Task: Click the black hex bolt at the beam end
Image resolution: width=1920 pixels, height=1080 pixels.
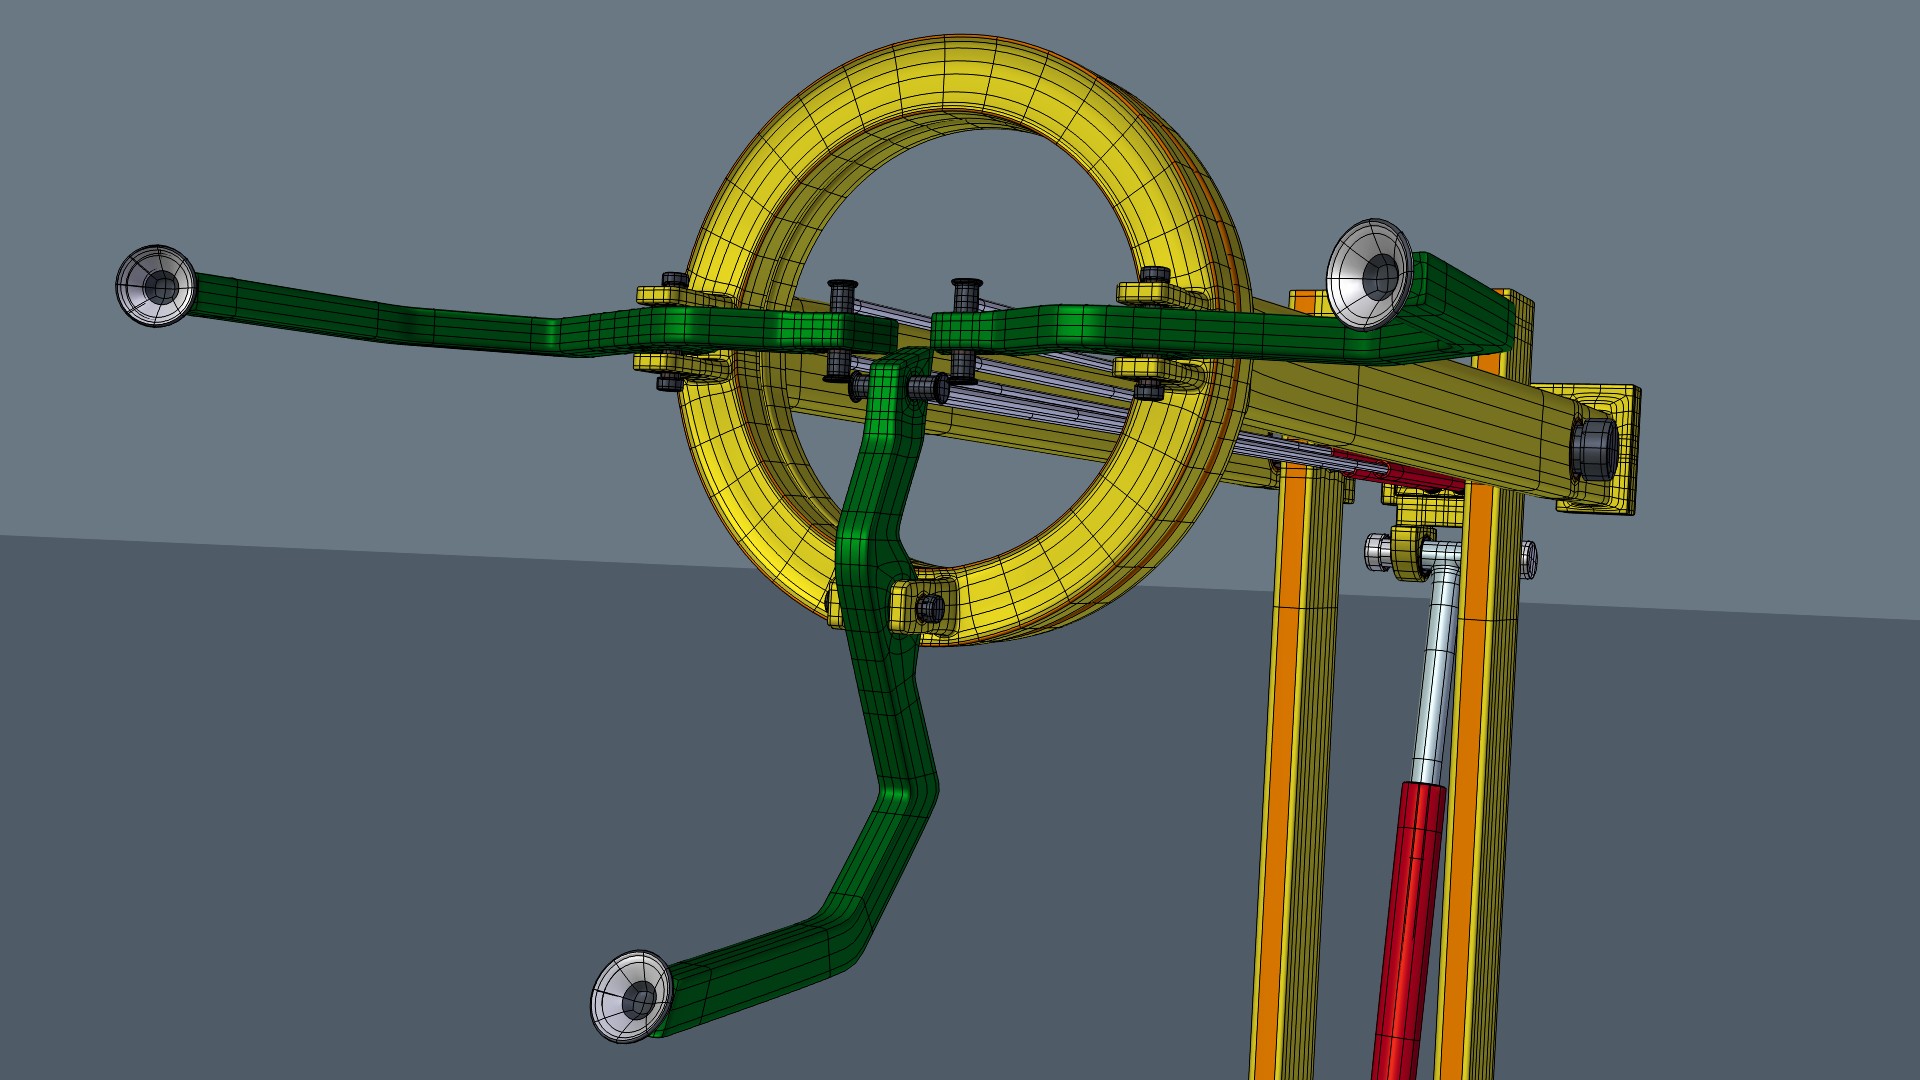Action: point(1593,447)
